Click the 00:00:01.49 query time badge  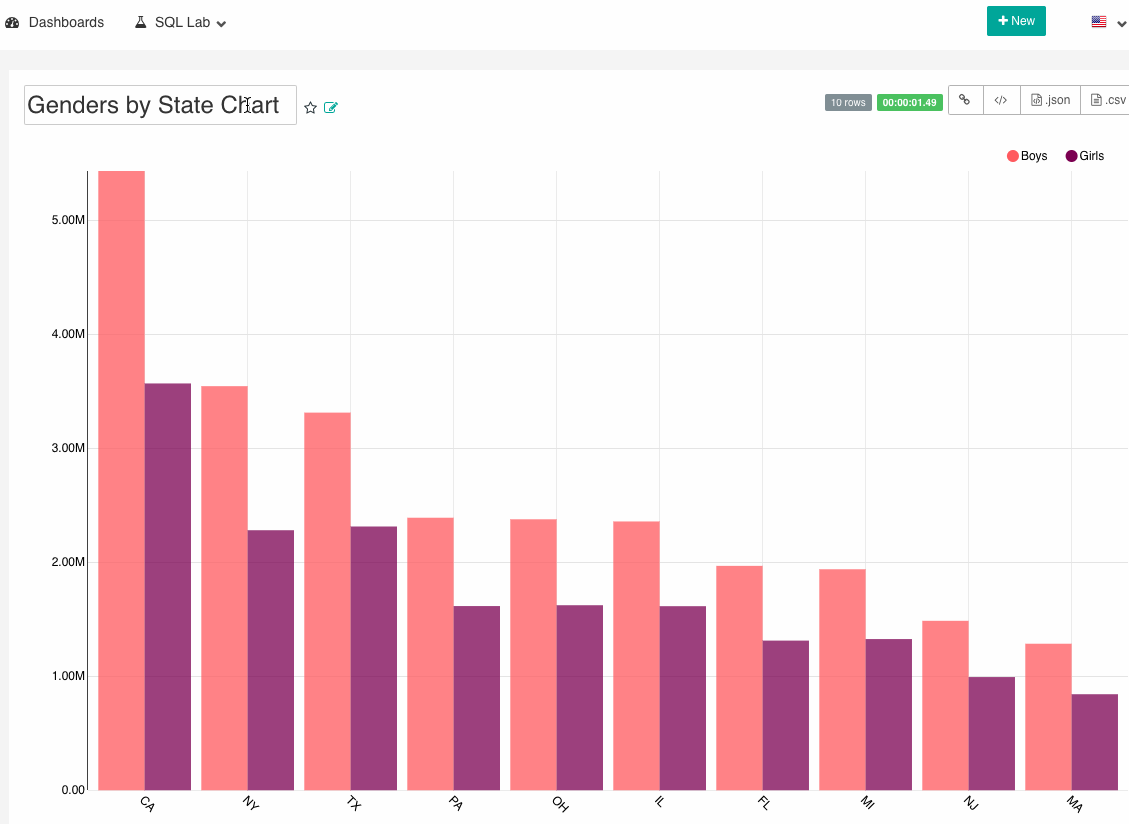coord(909,102)
